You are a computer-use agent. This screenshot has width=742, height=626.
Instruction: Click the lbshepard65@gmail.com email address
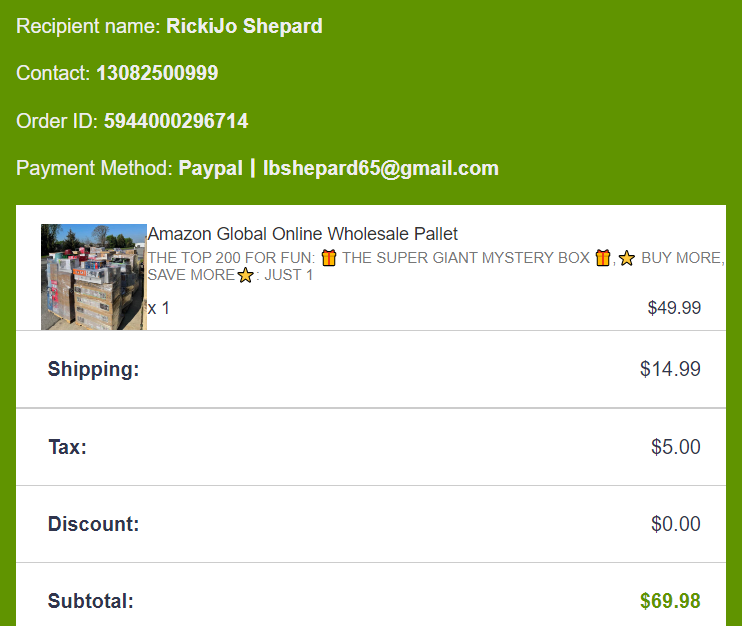(x=381, y=168)
